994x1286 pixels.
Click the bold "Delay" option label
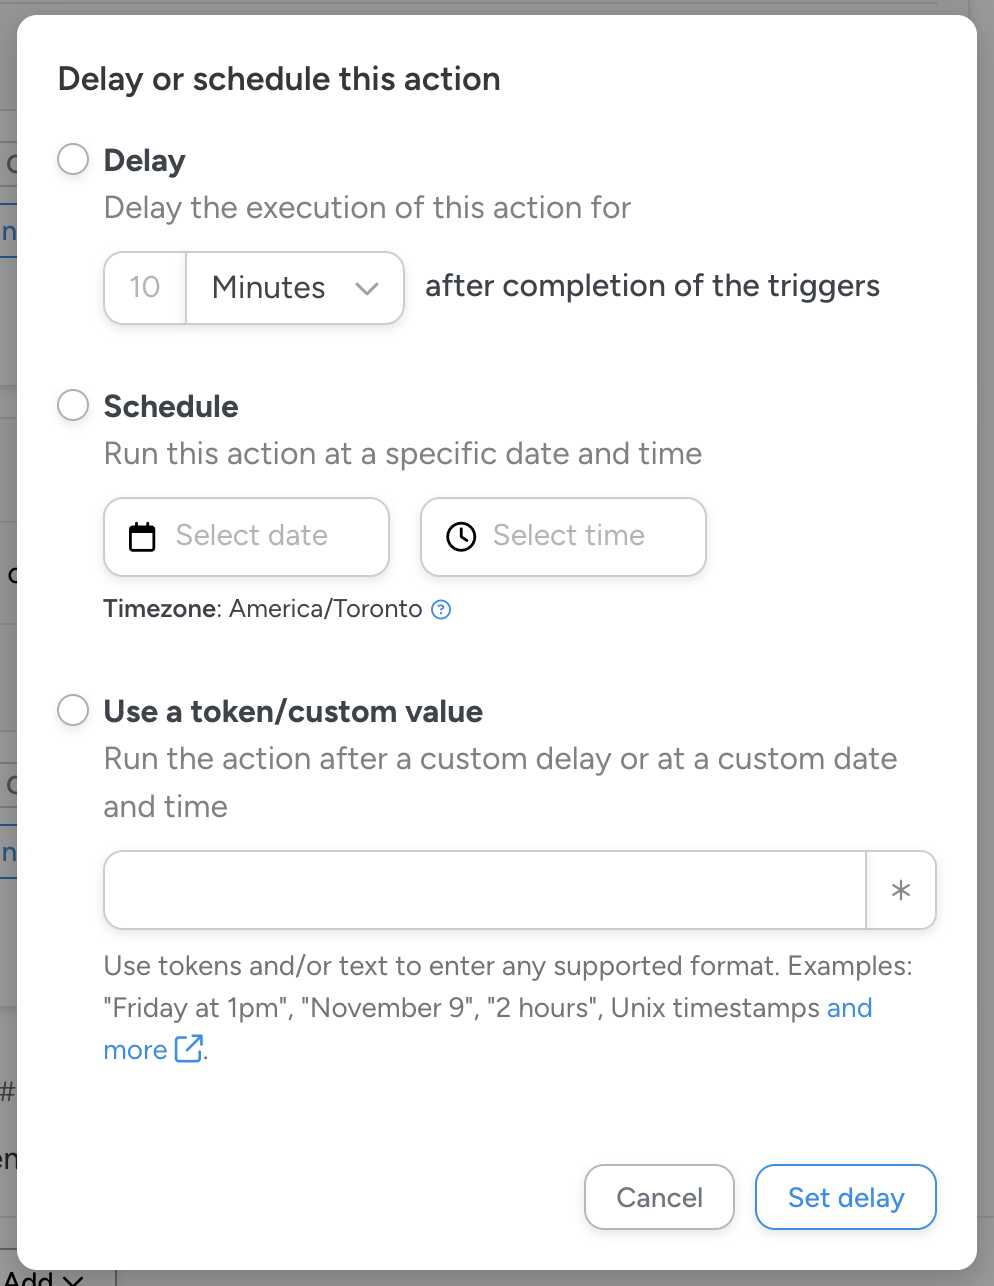pyautogui.click(x=145, y=160)
